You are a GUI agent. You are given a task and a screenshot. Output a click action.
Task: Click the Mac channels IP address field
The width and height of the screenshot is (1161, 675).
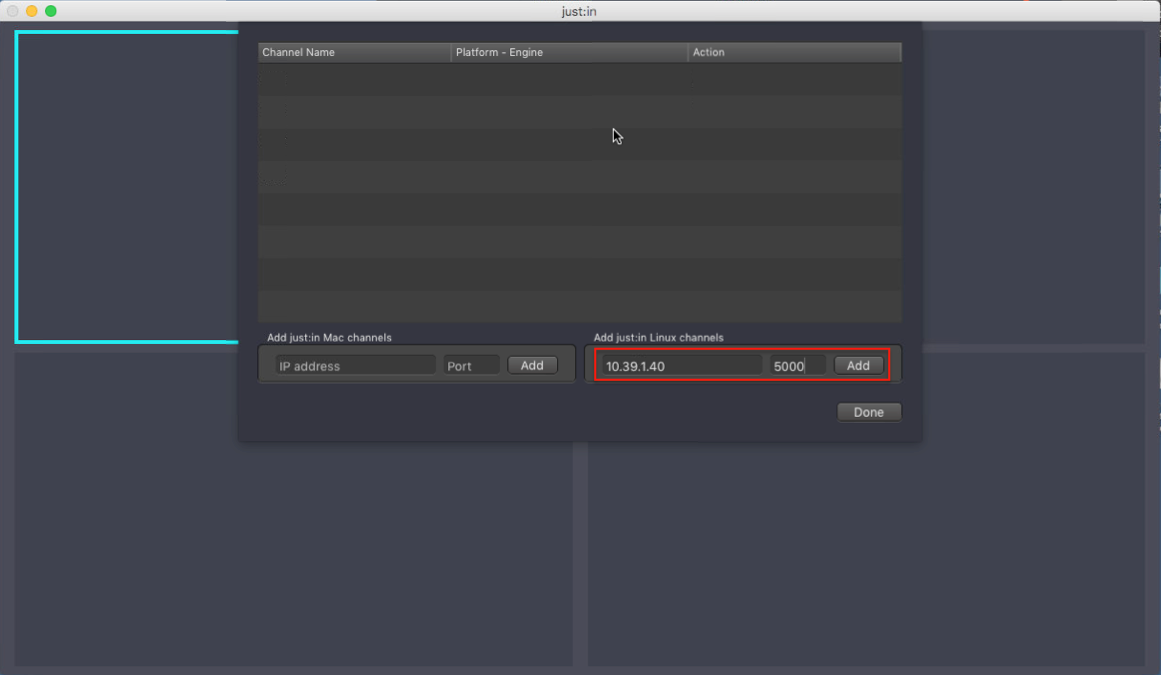pyautogui.click(x=355, y=366)
